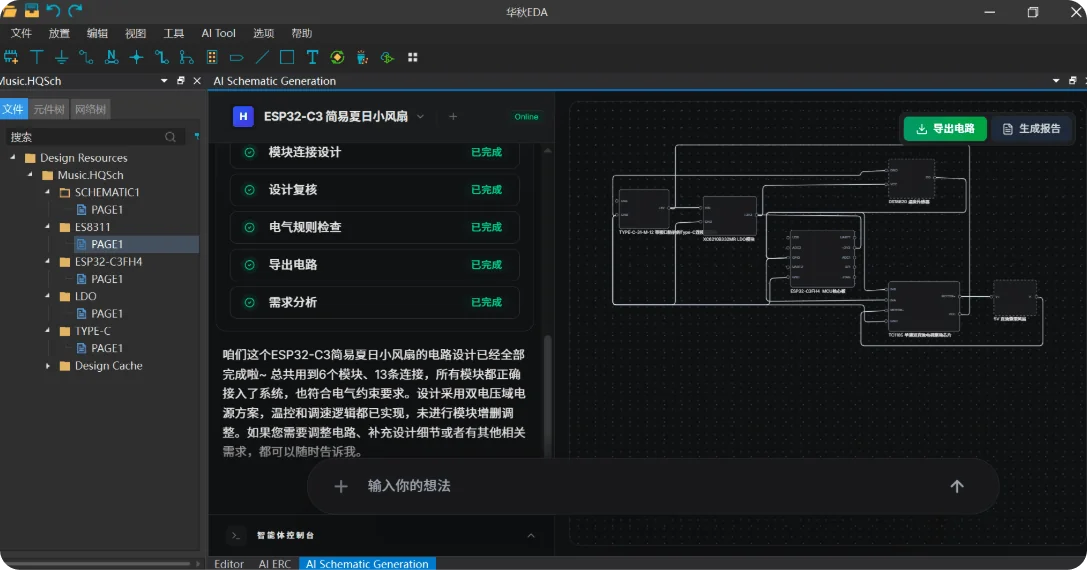The image size is (1088, 570).
Task: Collapse the SCHEMATIC1 folder arrow
Action: coord(48,192)
